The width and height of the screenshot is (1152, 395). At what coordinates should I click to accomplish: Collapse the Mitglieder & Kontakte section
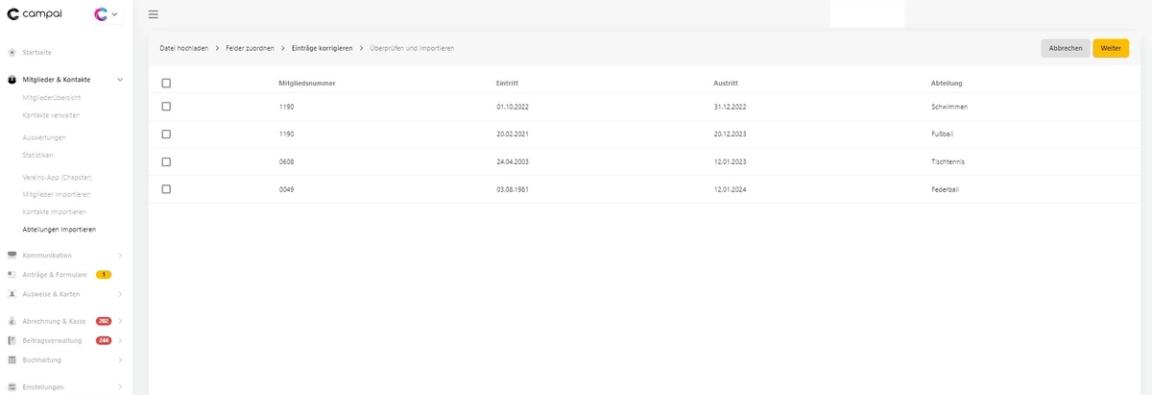pos(120,79)
